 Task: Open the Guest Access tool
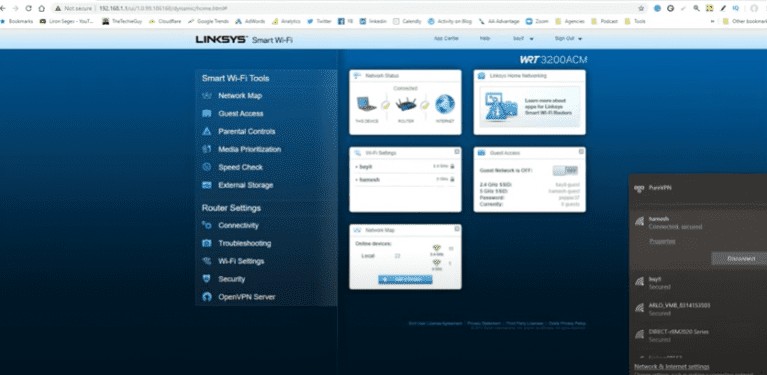240,113
